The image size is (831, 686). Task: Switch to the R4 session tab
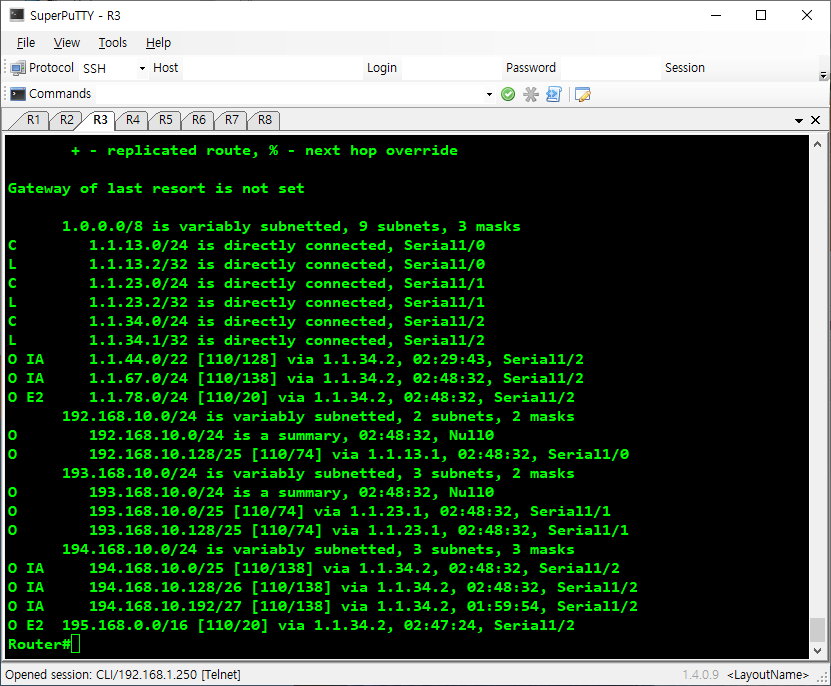[x=132, y=120]
